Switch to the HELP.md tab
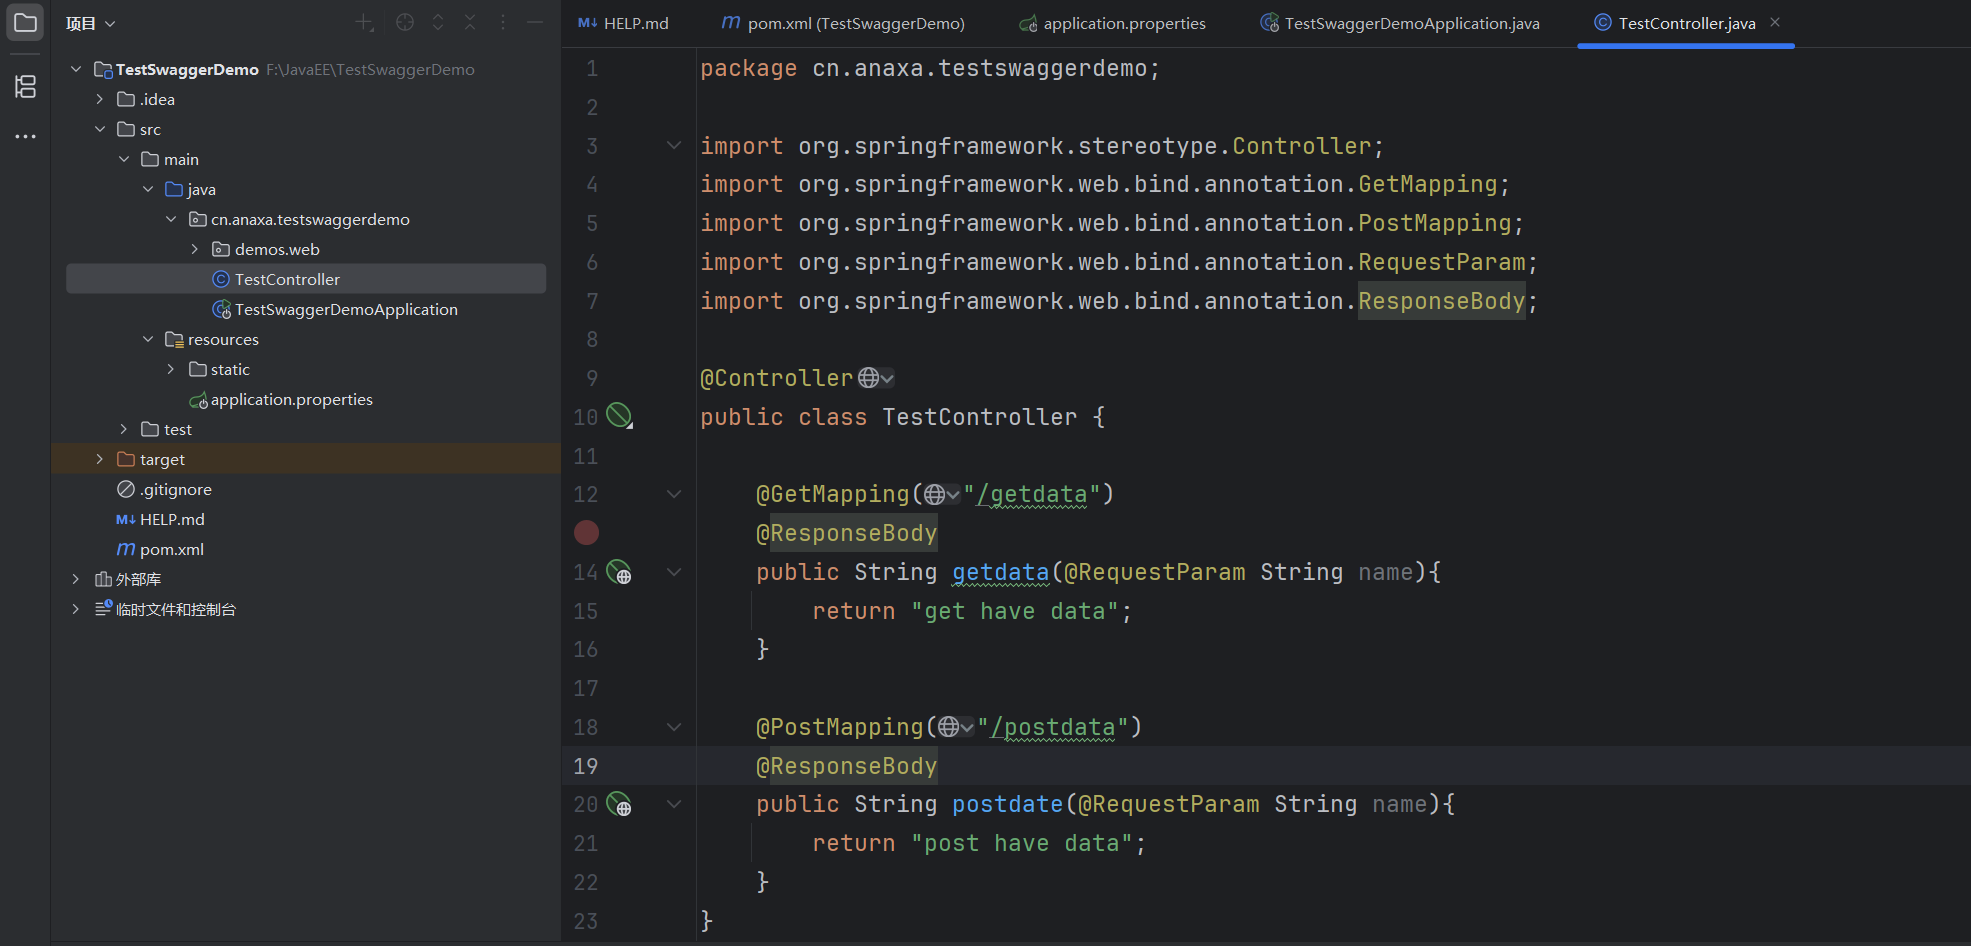Screen dimensions: 1971x946 click(x=624, y=23)
